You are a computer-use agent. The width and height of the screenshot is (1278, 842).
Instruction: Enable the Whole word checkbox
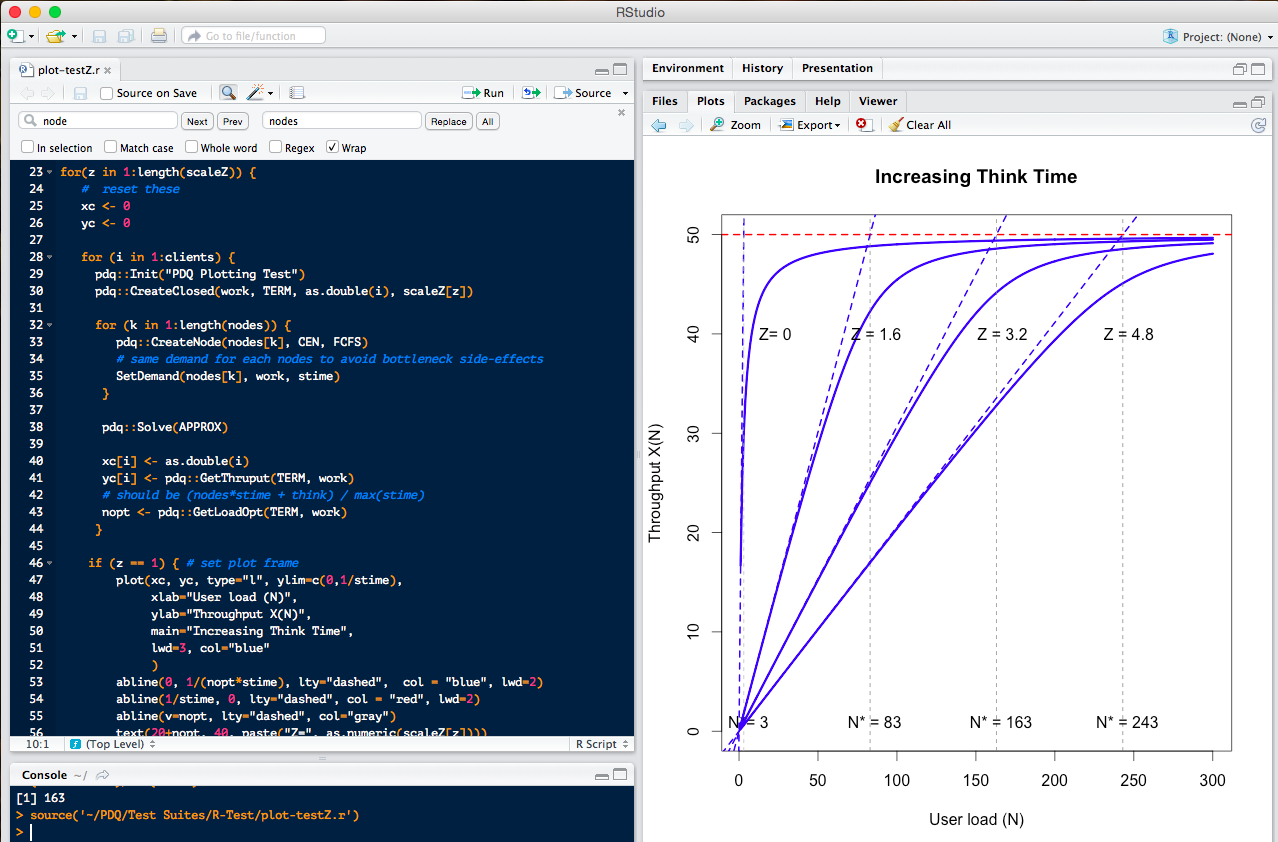click(x=192, y=147)
